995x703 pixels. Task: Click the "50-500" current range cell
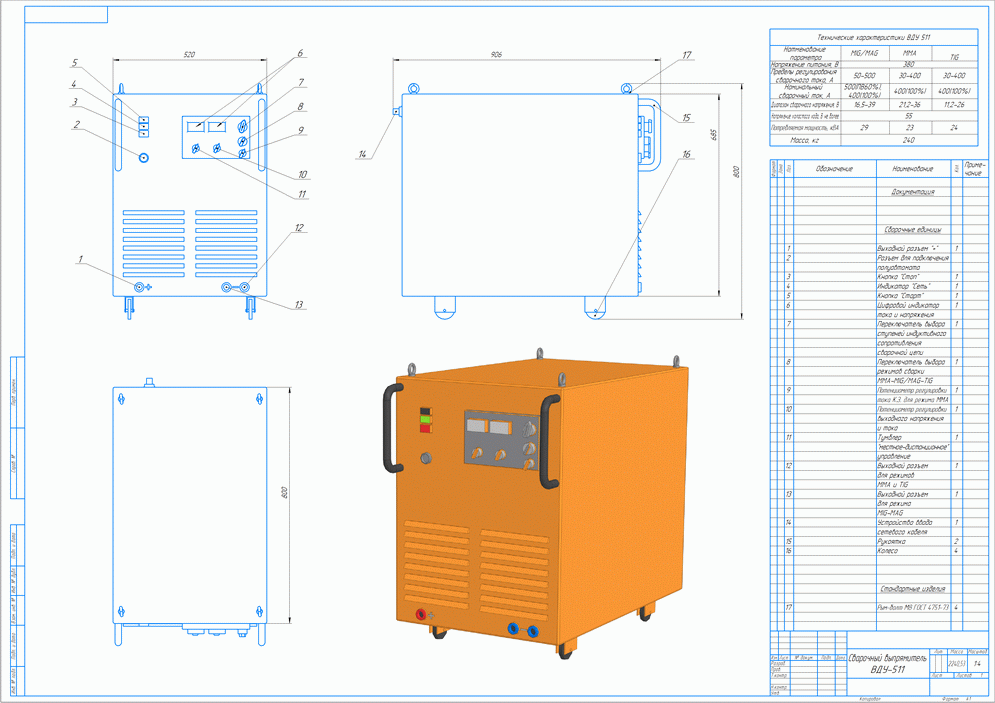864,76
